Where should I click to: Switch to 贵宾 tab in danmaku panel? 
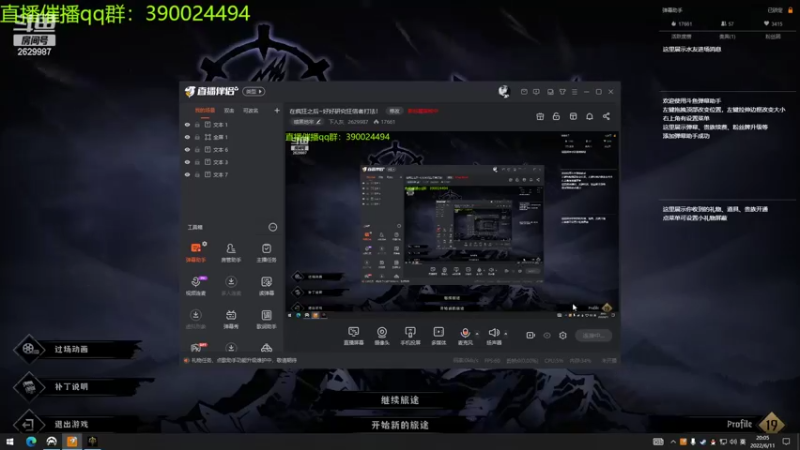(x=727, y=37)
